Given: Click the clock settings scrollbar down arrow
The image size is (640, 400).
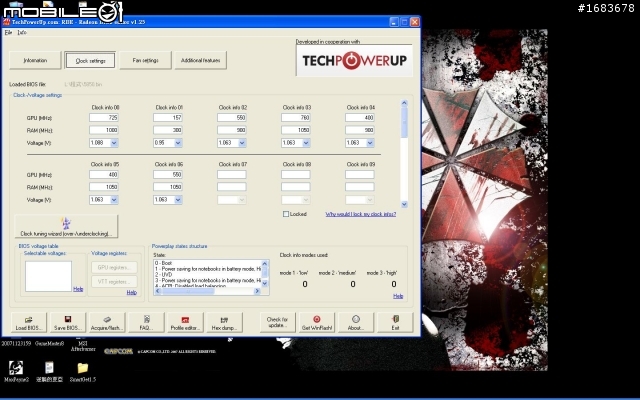Looking at the screenshot, I should (x=404, y=204).
